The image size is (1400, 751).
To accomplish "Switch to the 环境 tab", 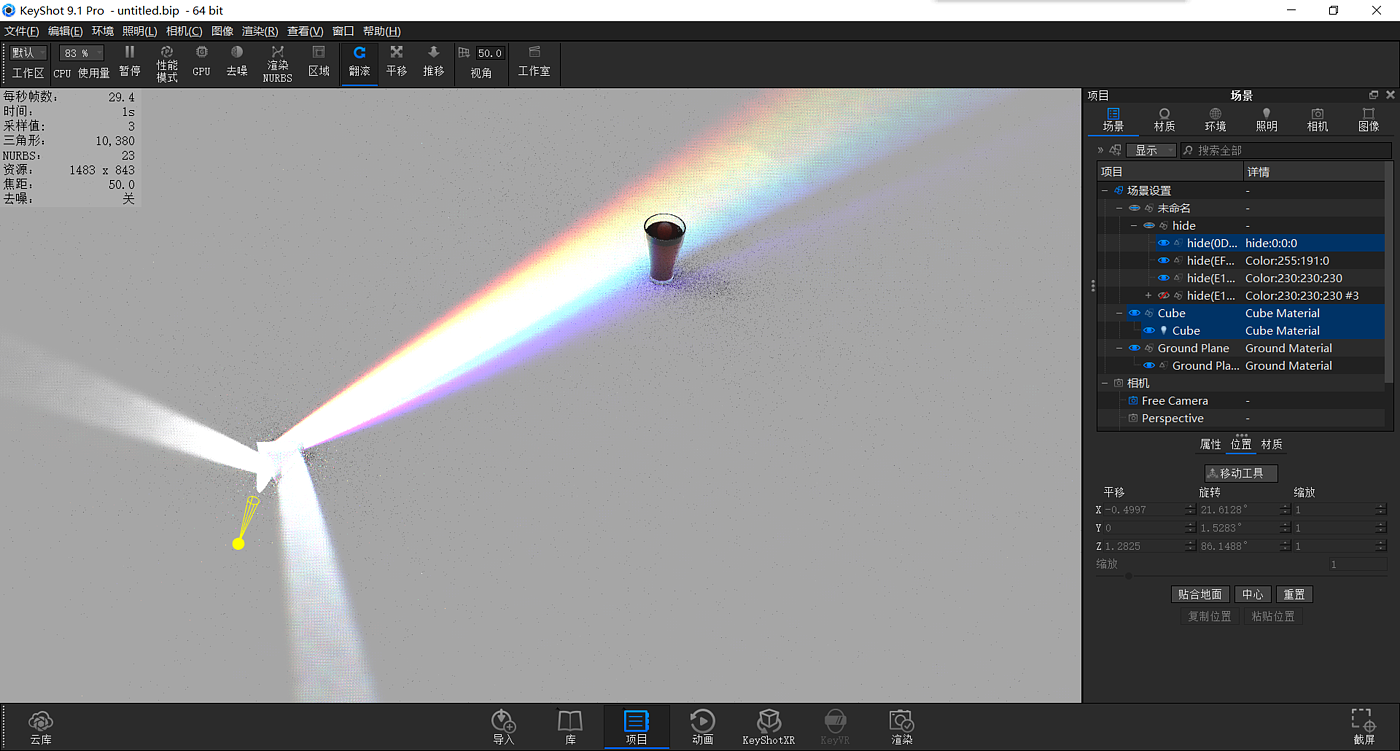I will (x=1215, y=120).
